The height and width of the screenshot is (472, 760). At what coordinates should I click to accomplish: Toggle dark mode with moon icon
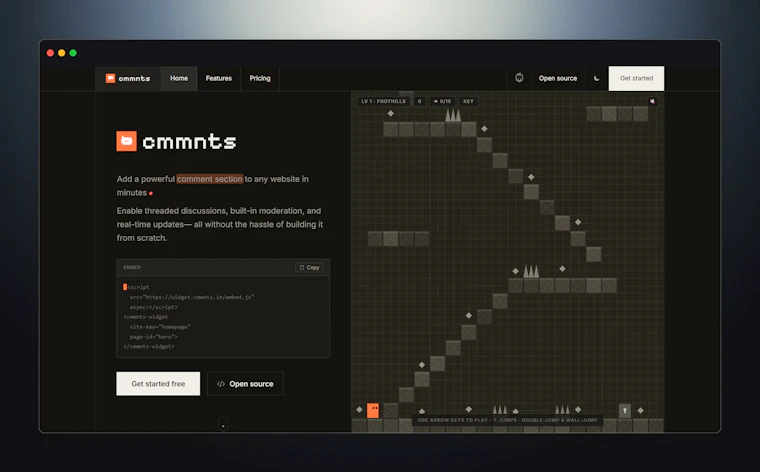pyautogui.click(x=597, y=78)
